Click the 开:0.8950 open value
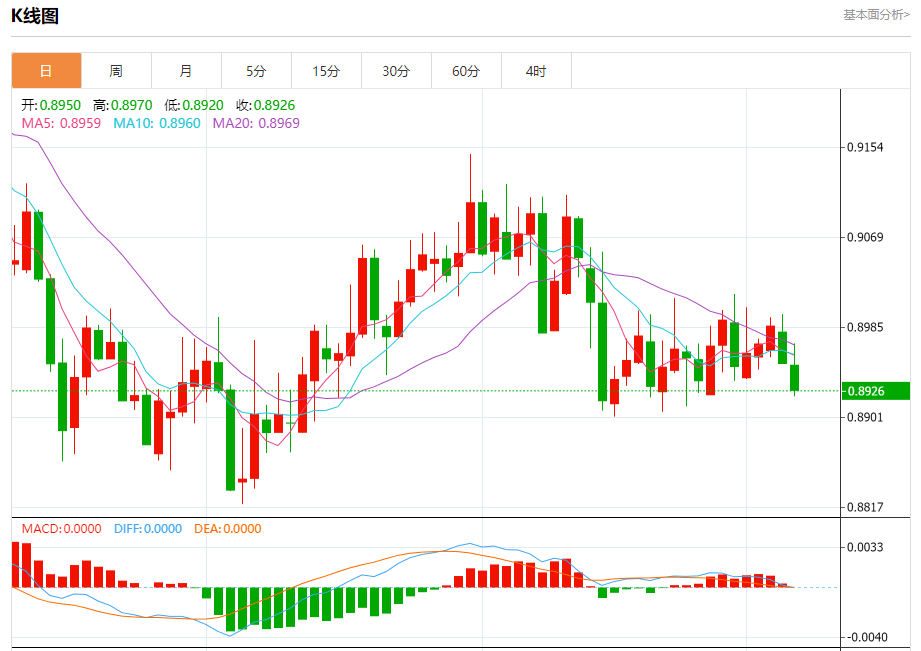 tap(51, 105)
